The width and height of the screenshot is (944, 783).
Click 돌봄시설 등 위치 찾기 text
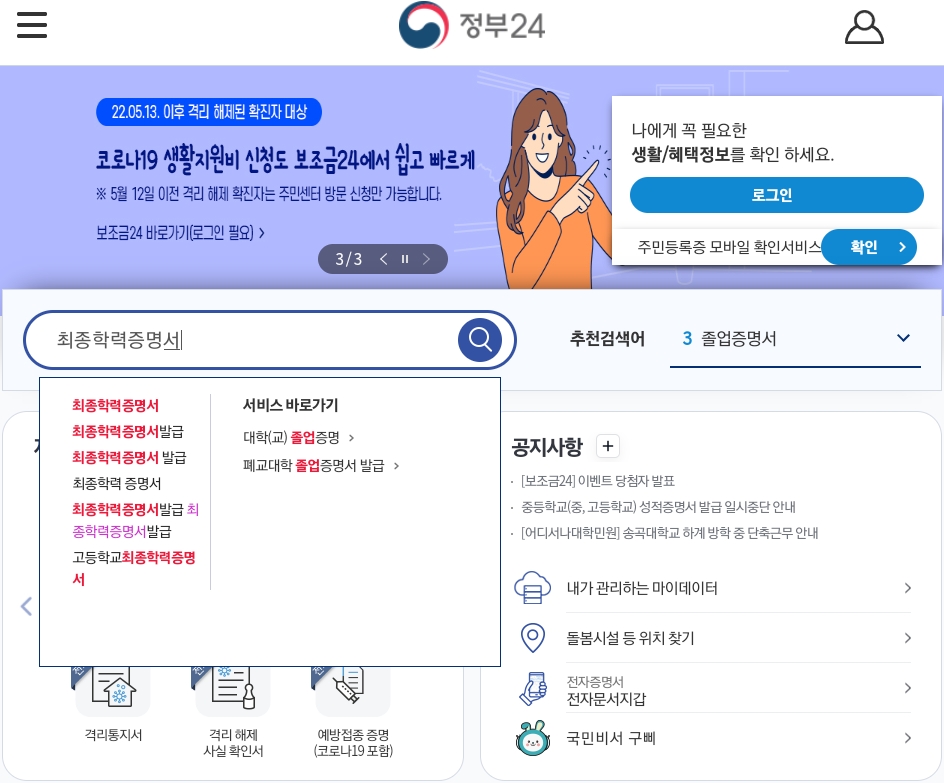point(630,638)
